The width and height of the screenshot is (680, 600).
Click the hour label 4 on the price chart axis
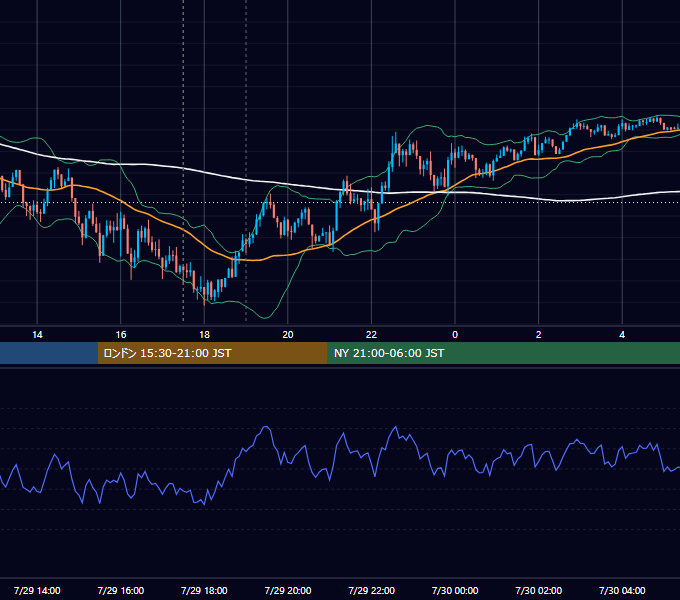pyautogui.click(x=622, y=335)
